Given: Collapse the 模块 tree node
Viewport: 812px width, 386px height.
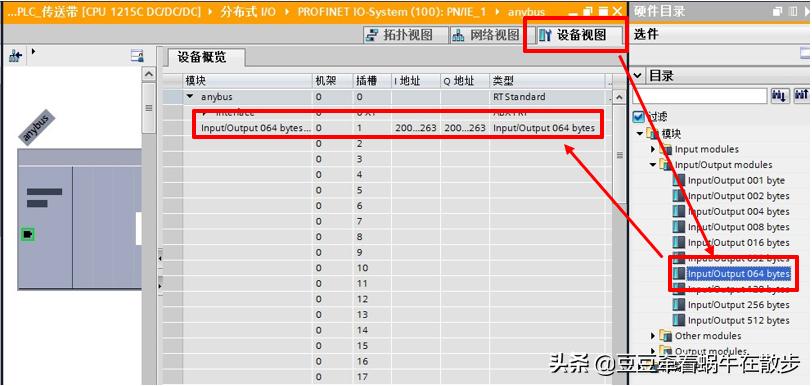Looking at the screenshot, I should pos(640,134).
